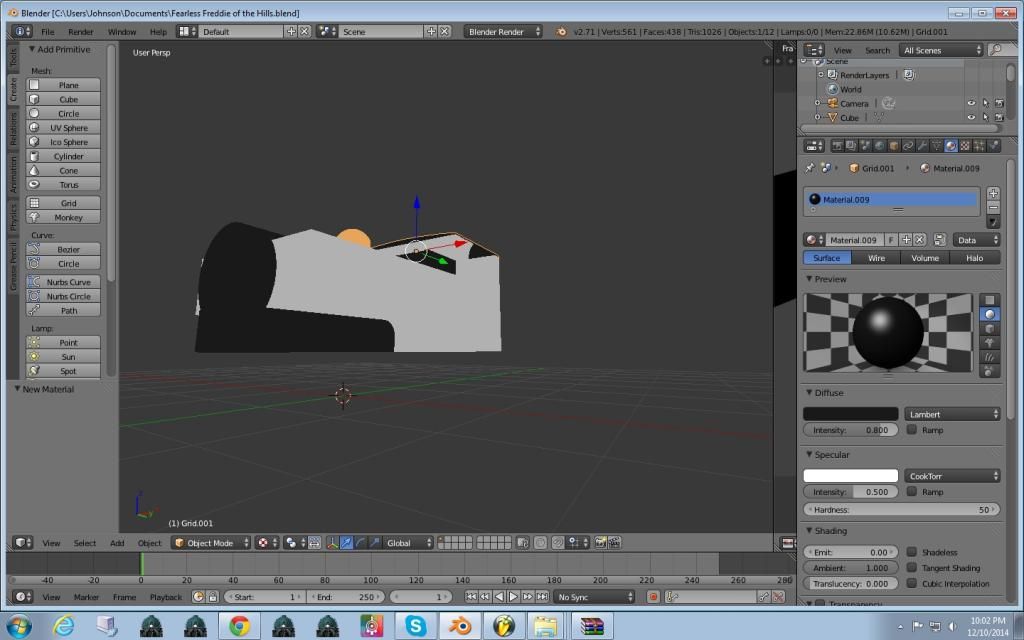
Task: Add a UV Sphere mesh
Action: 63,127
